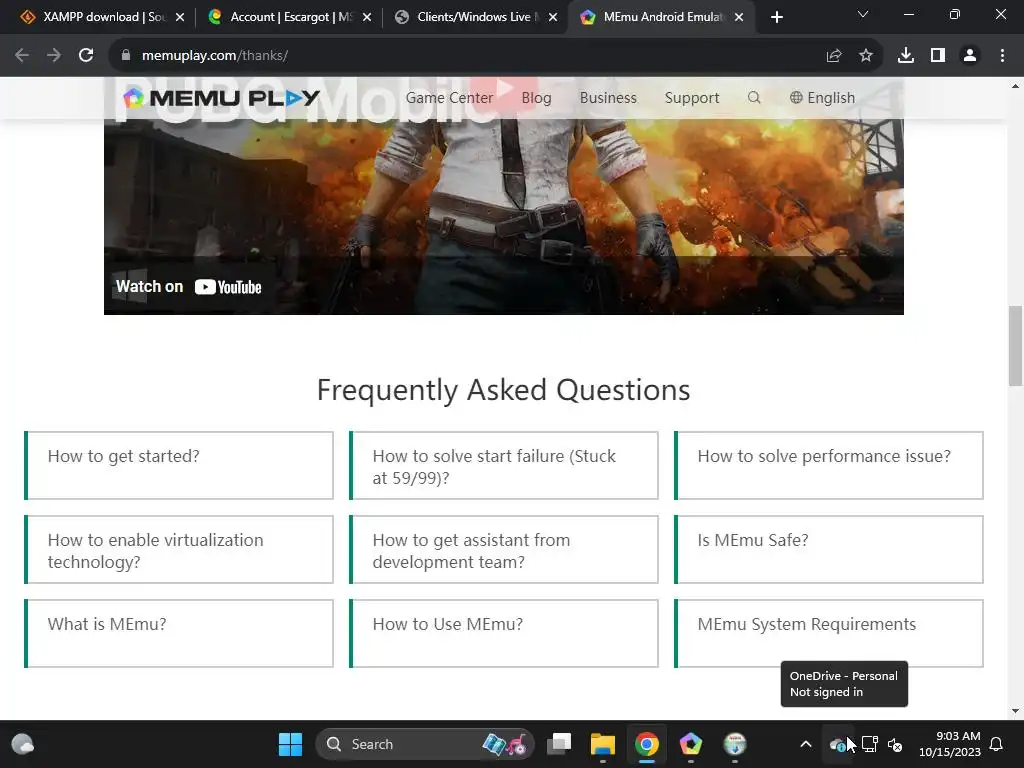Reload the memuplay page
This screenshot has height=768, width=1024.
tap(86, 56)
